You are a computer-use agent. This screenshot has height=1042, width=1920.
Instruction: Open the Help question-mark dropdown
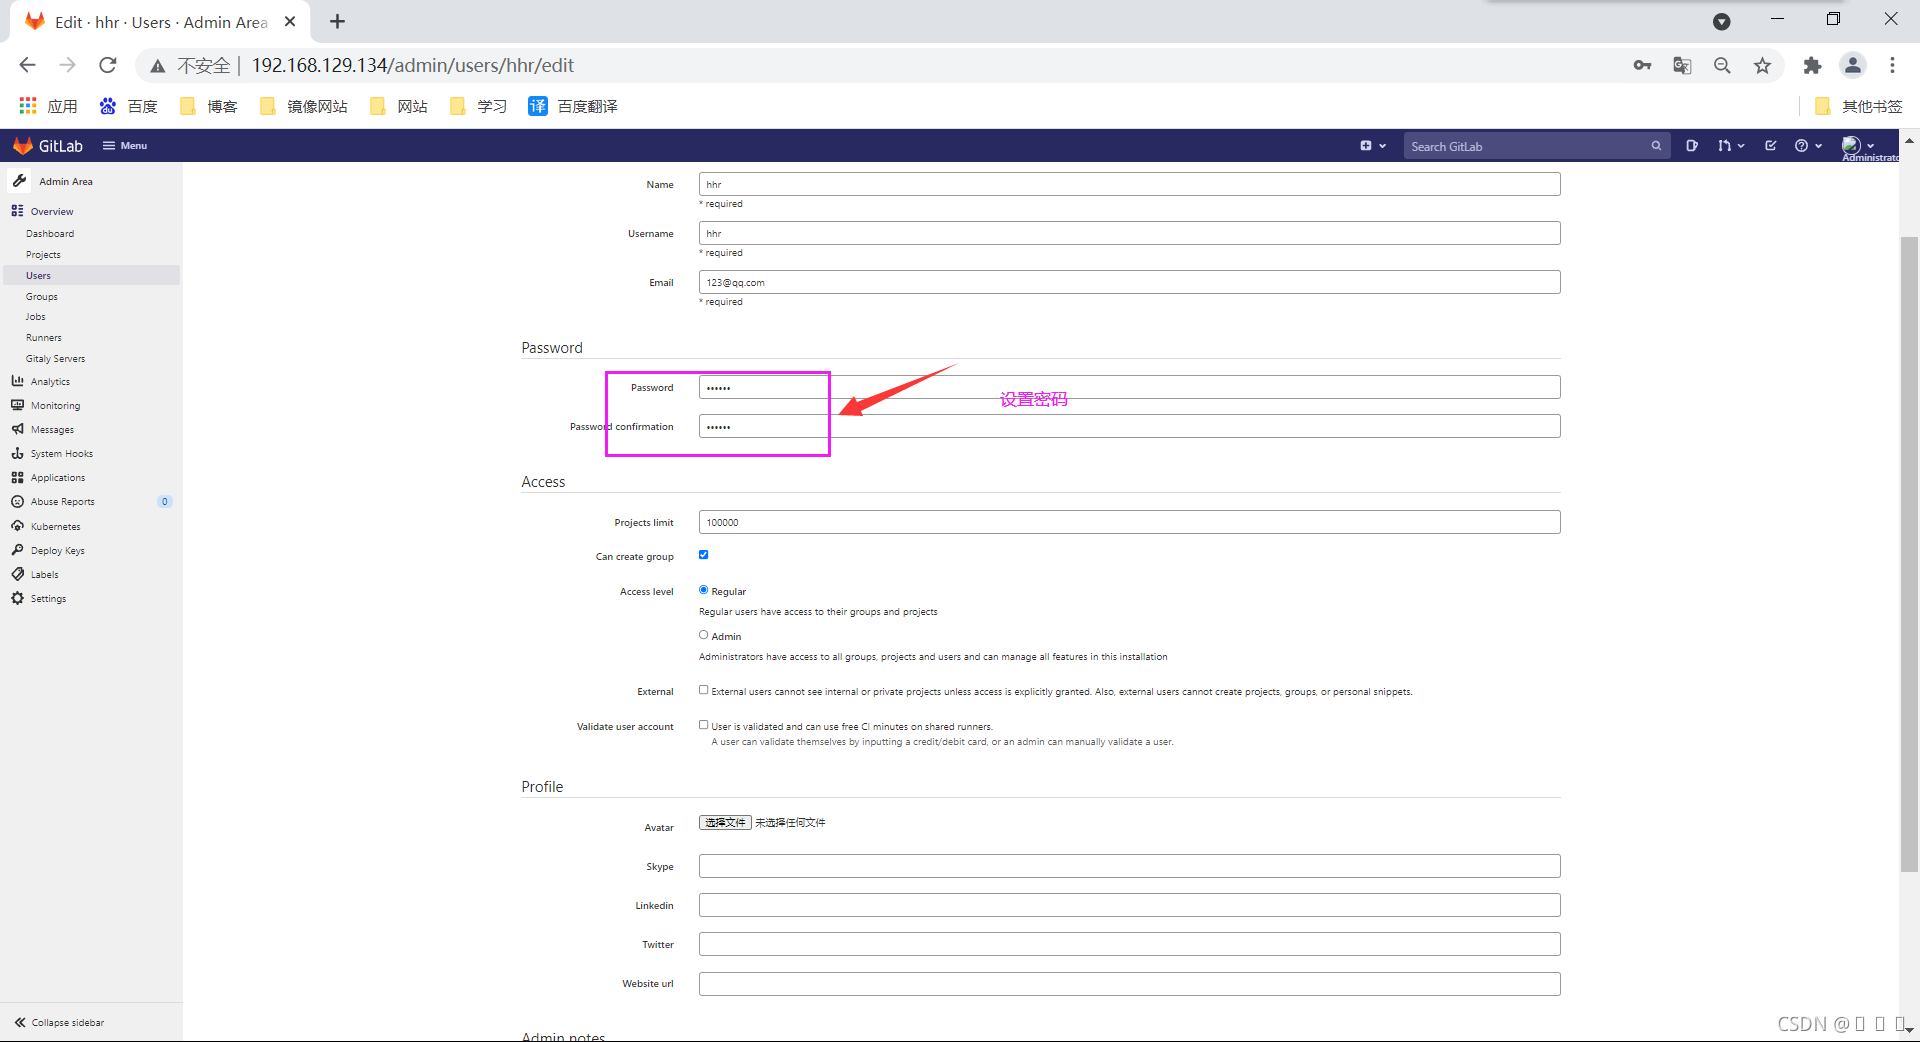(x=1808, y=146)
